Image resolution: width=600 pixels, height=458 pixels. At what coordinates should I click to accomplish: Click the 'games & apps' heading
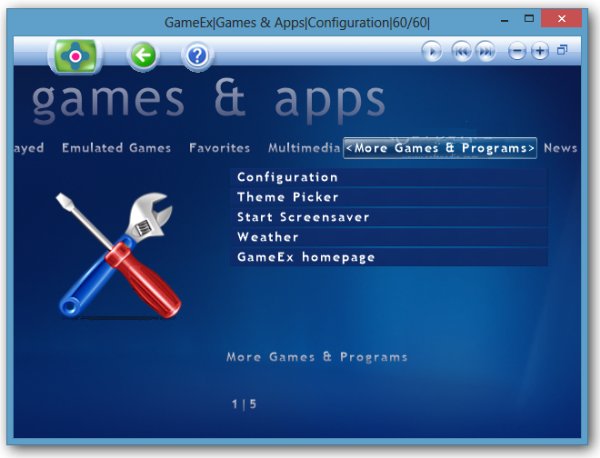(x=208, y=100)
